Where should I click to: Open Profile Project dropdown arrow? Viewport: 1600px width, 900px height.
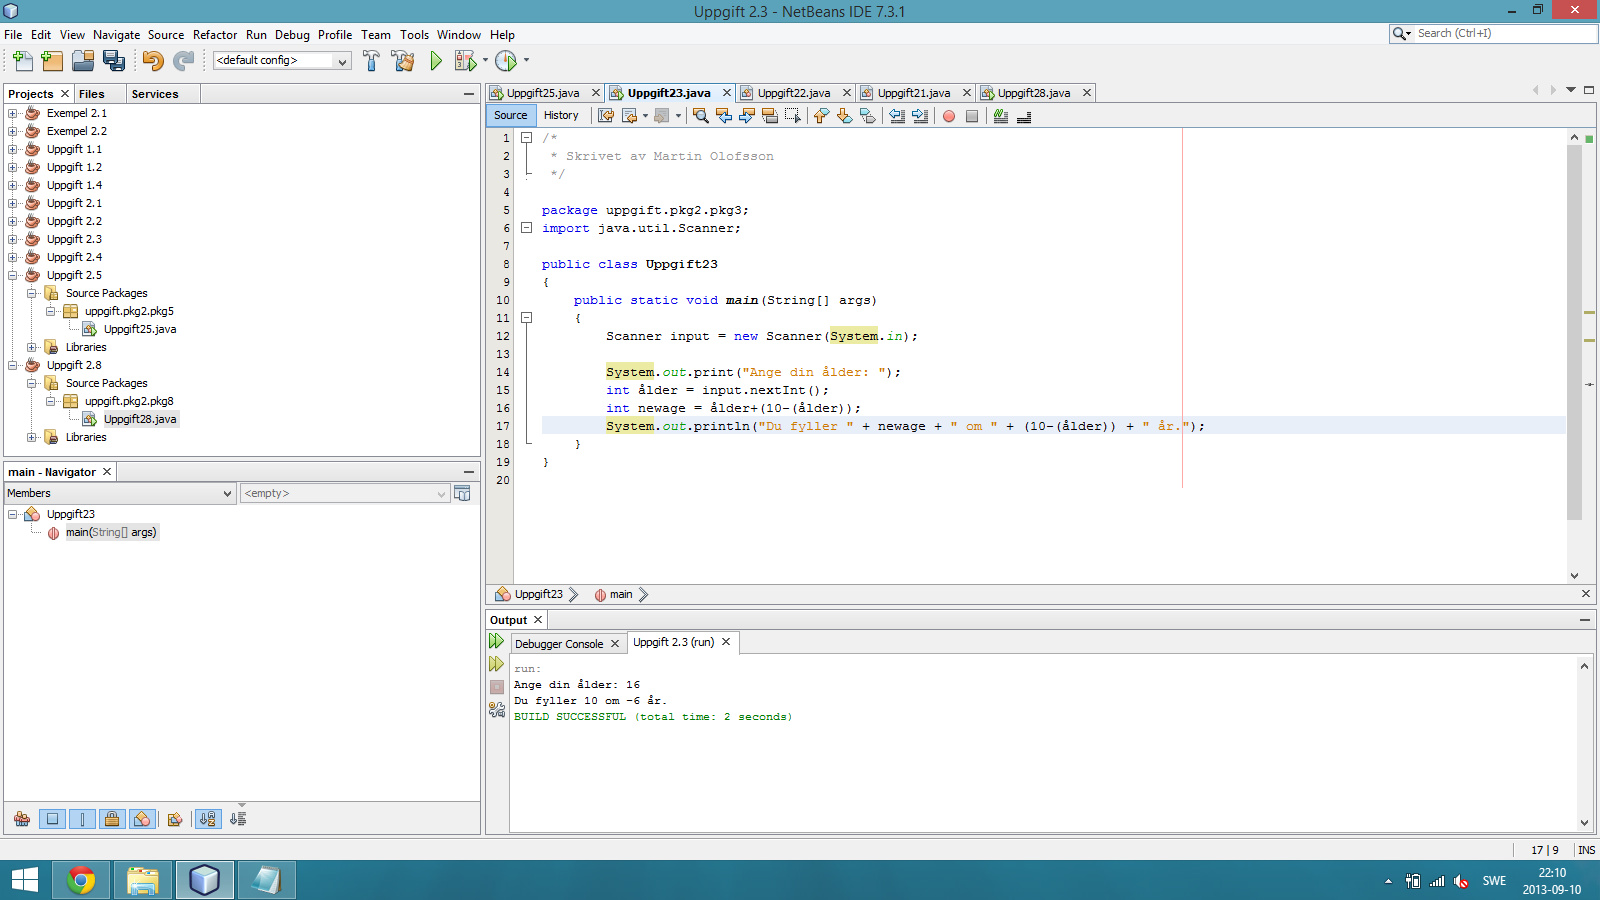pyautogui.click(x=526, y=60)
